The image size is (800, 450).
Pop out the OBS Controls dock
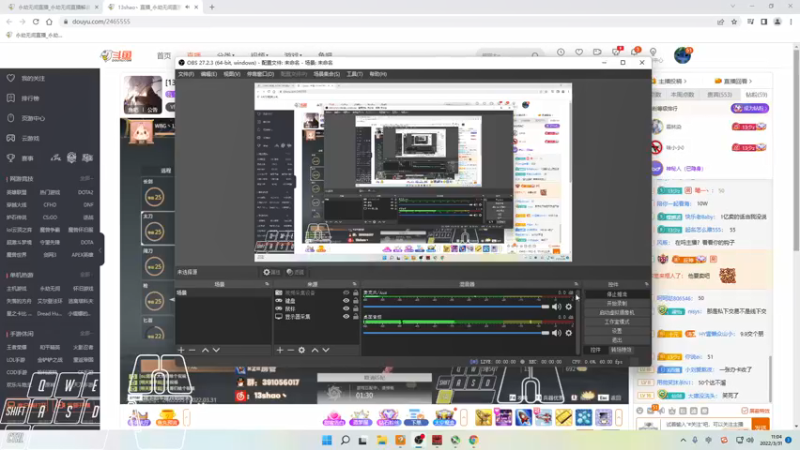click(646, 284)
